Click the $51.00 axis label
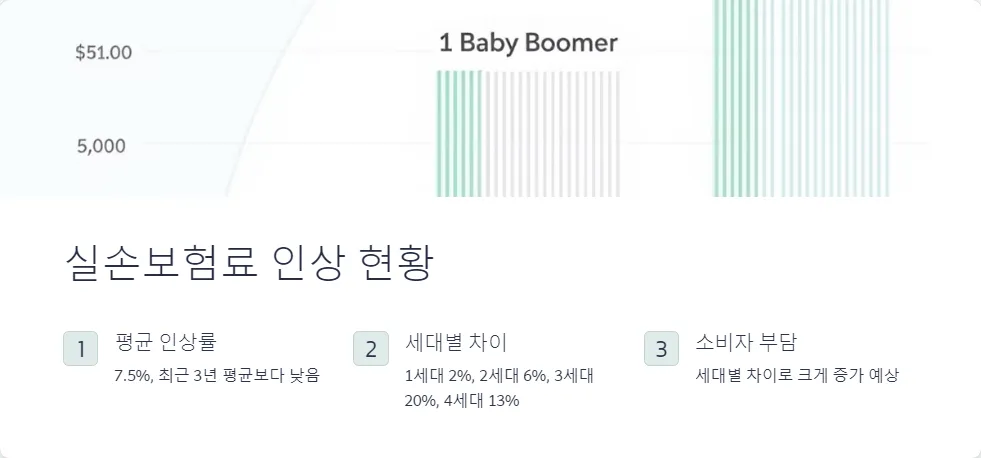This screenshot has width=981, height=458. [x=104, y=53]
